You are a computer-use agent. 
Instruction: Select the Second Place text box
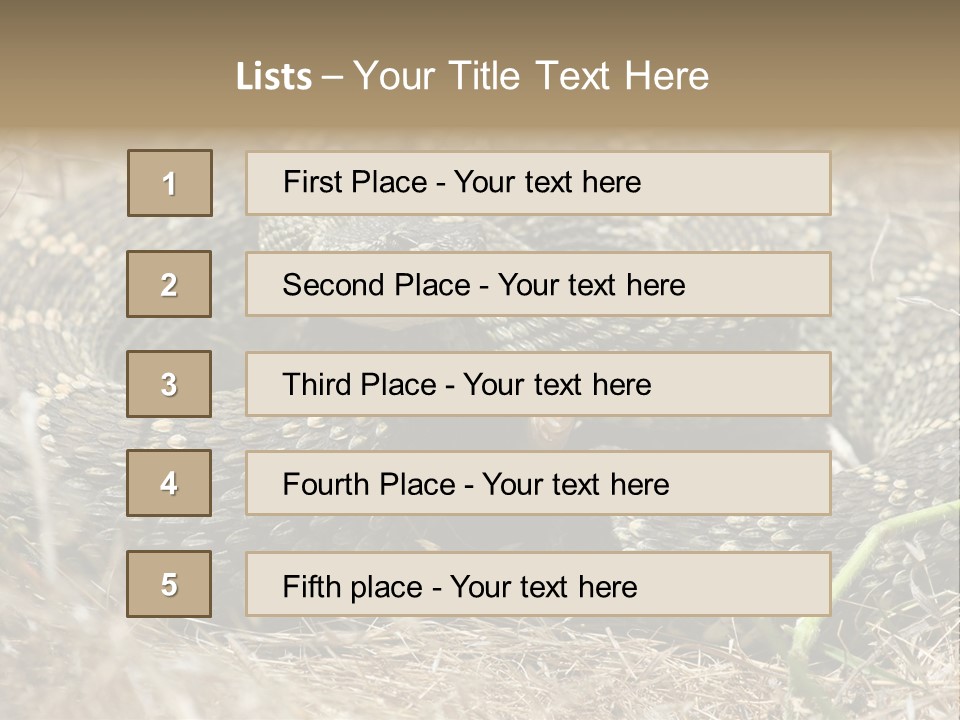click(538, 284)
